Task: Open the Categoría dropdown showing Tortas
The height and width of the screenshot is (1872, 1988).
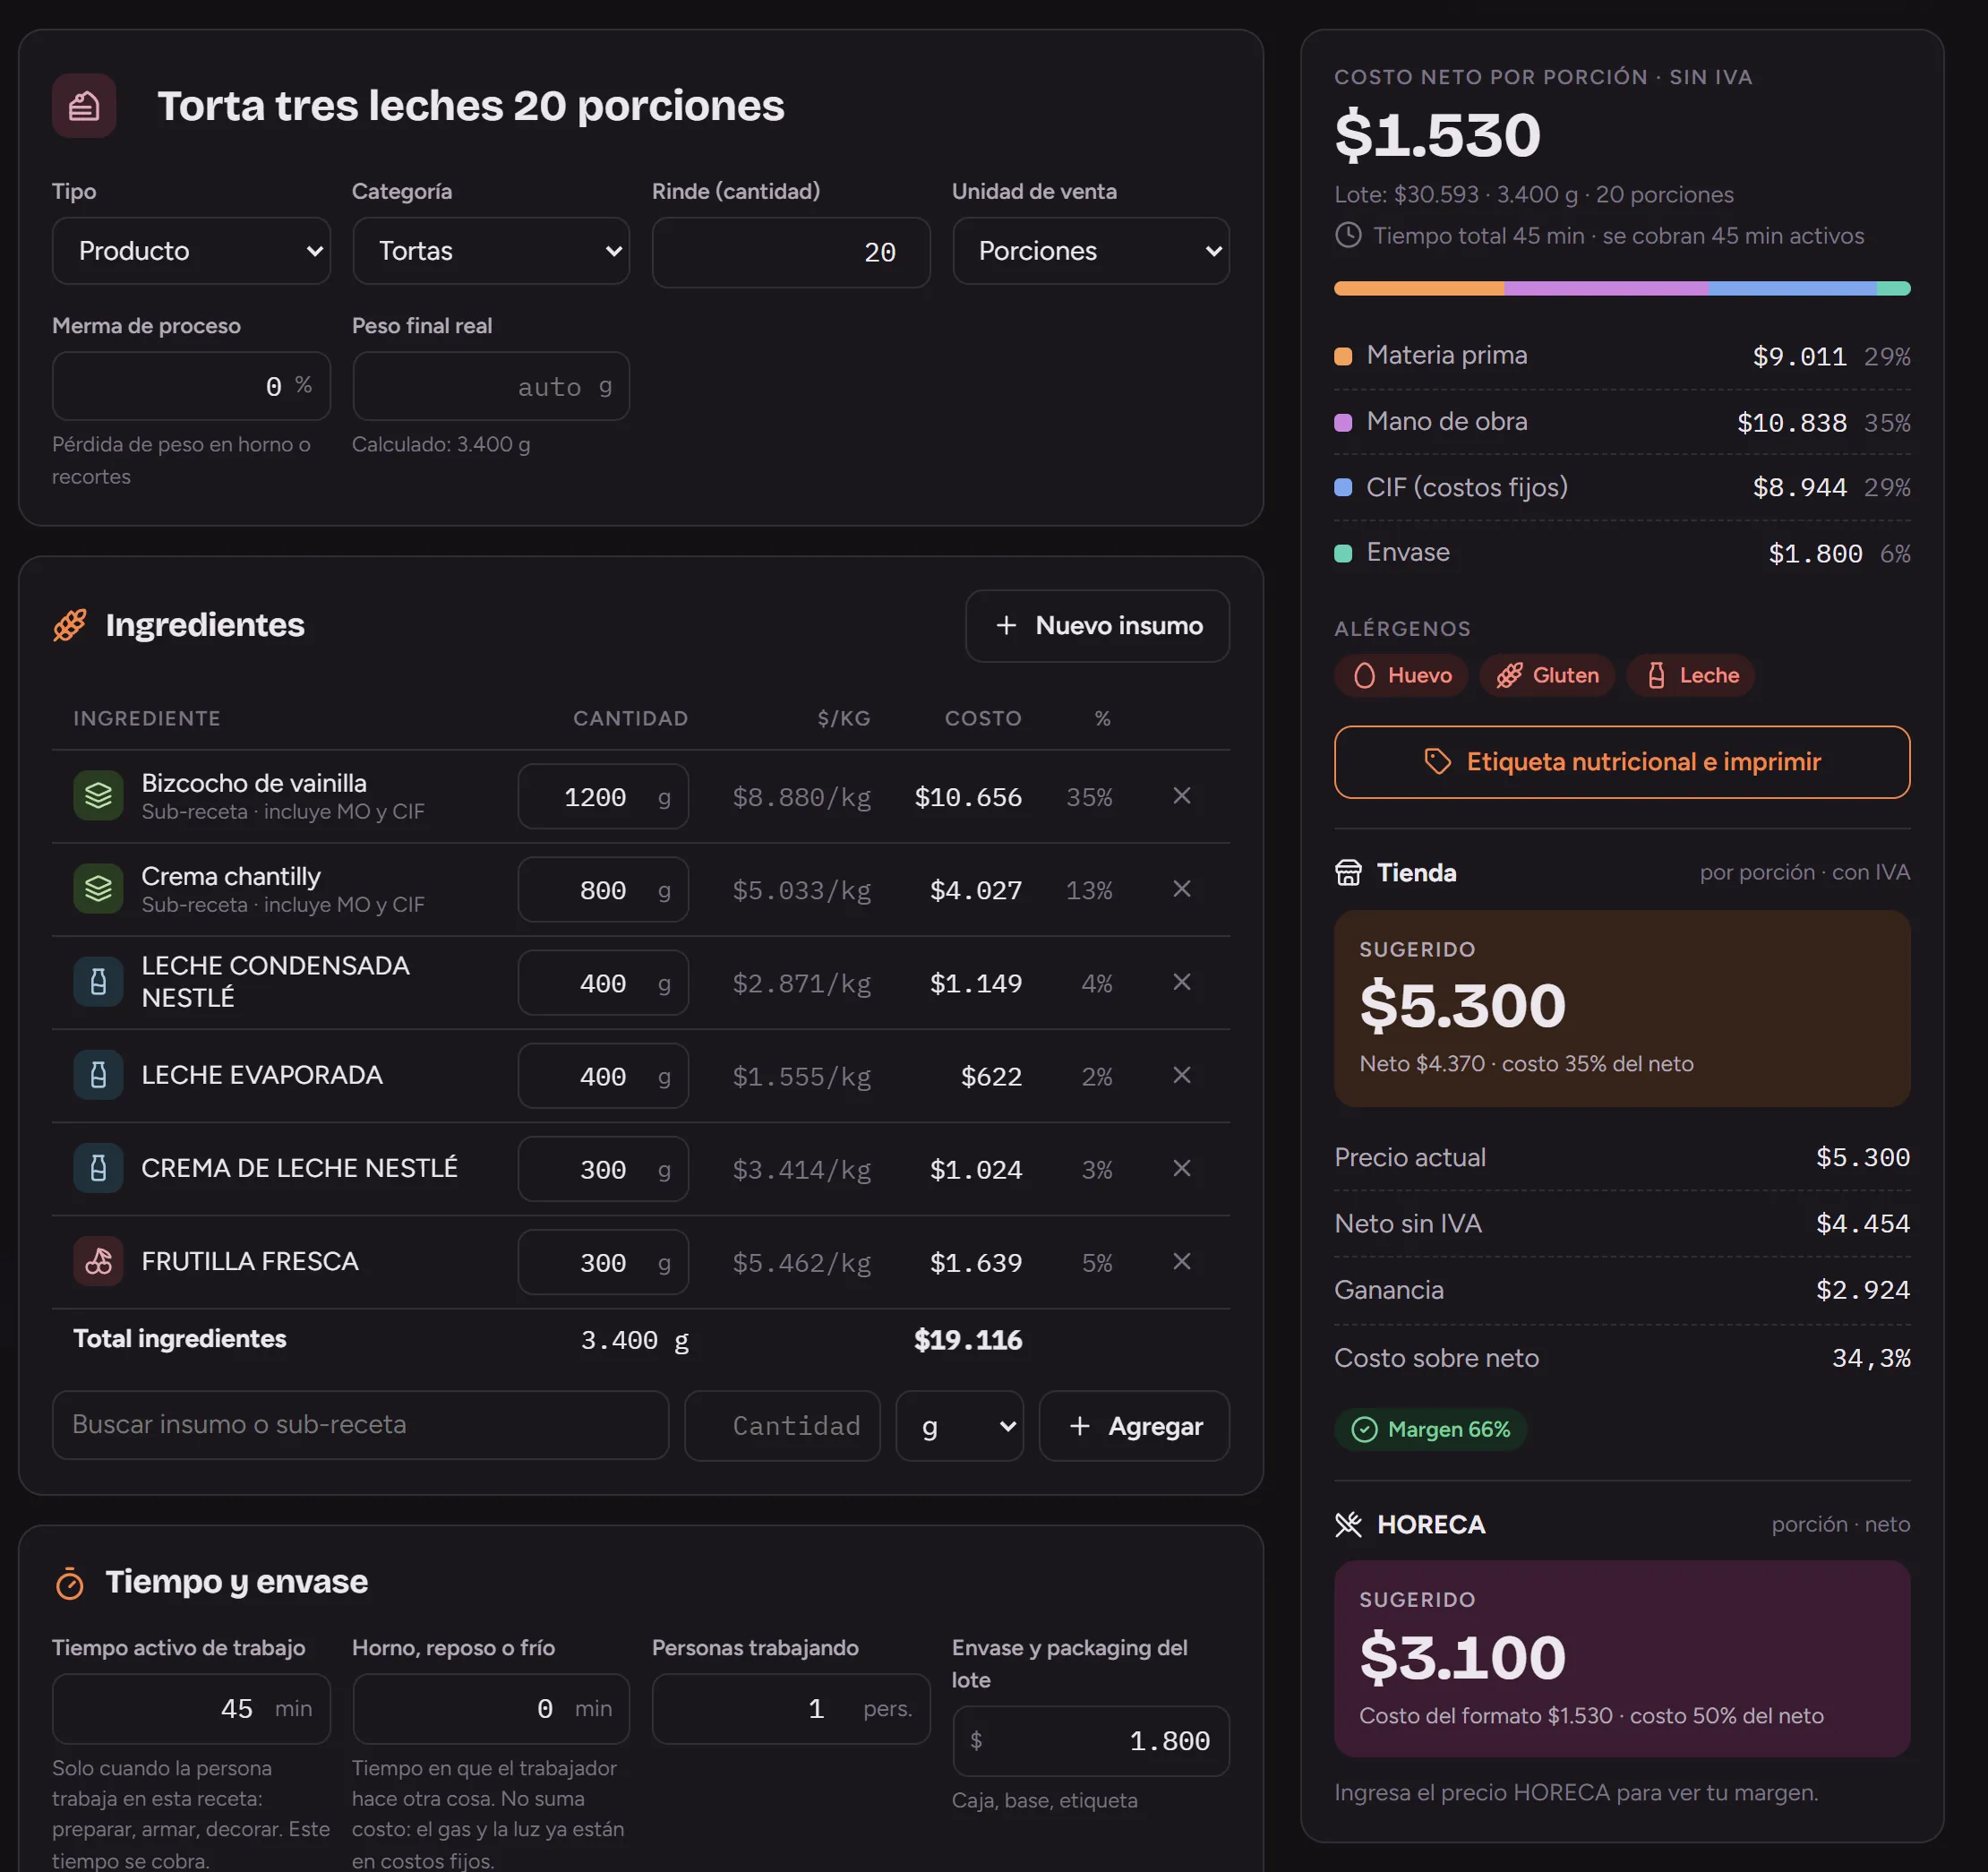Action: [491, 251]
